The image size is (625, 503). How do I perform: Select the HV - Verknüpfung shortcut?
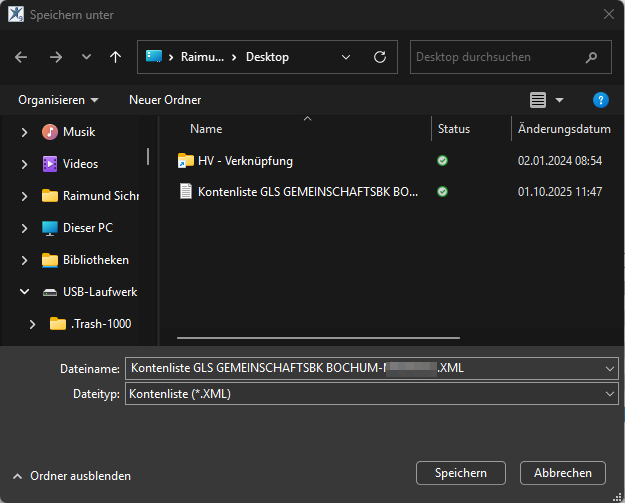coord(245,160)
